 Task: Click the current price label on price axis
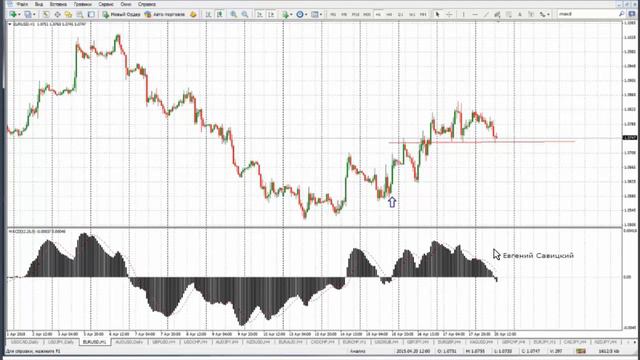[x=630, y=138]
